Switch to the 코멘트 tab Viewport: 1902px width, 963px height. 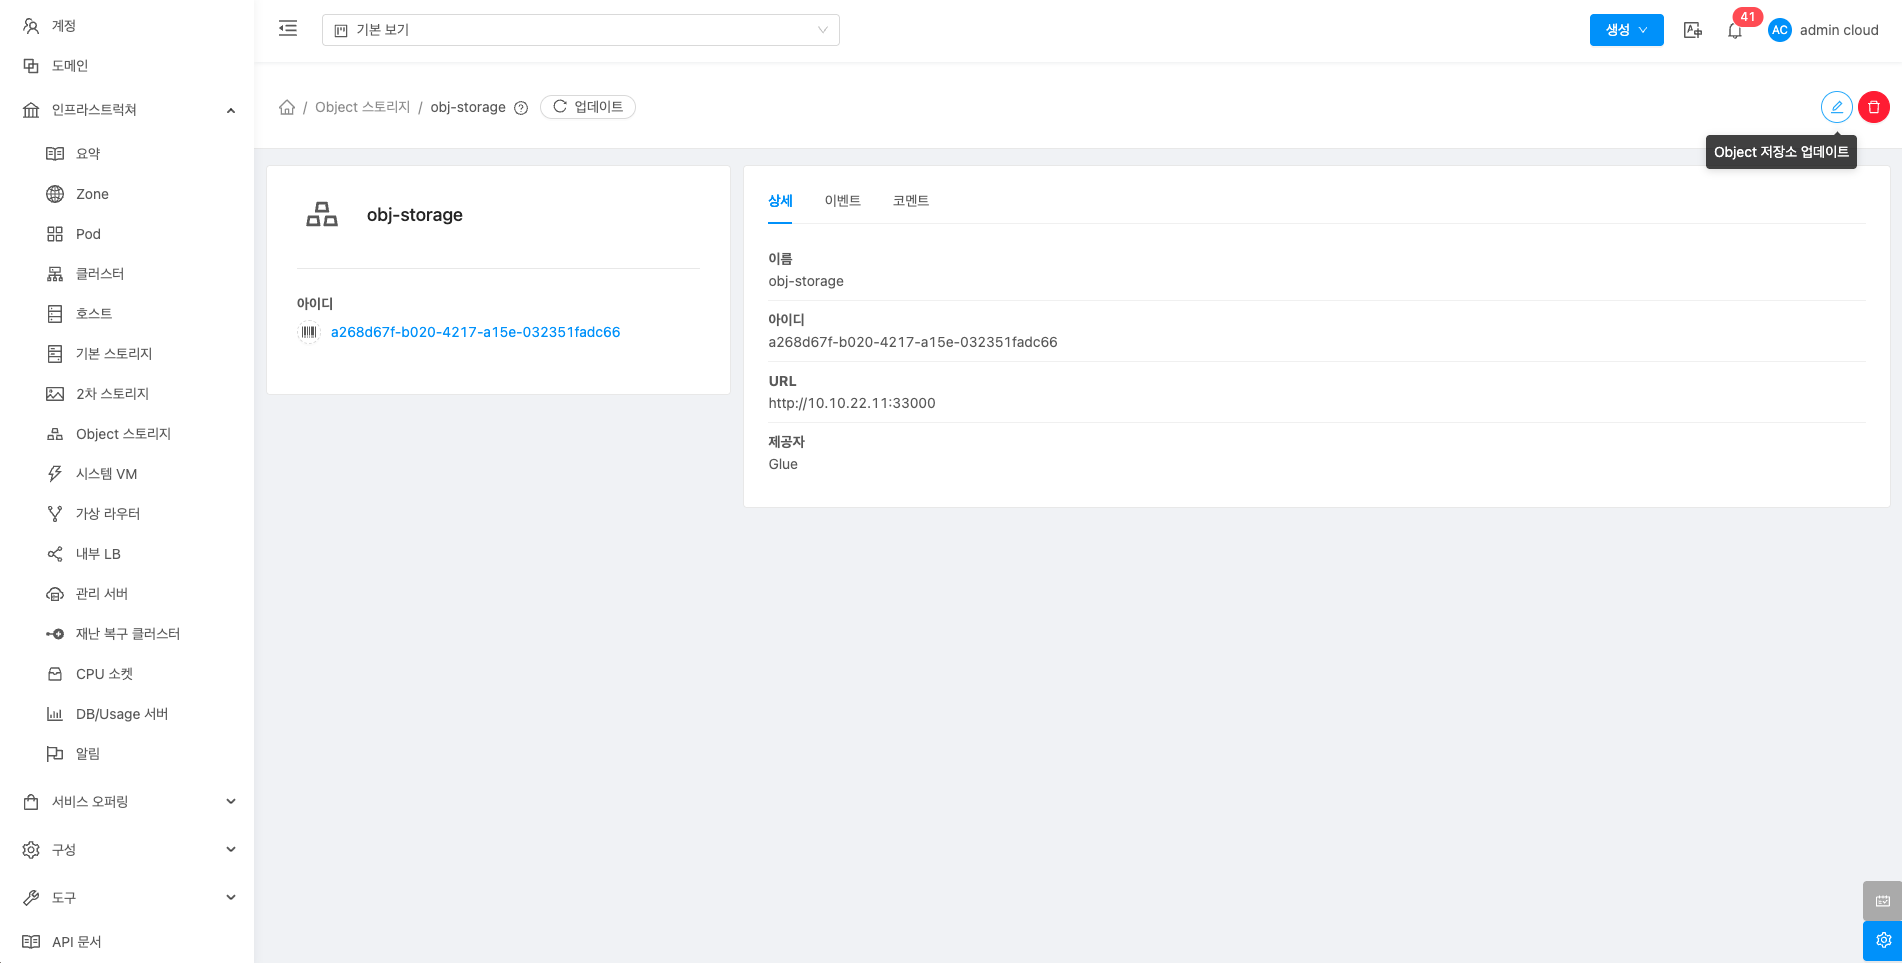pyautogui.click(x=910, y=201)
